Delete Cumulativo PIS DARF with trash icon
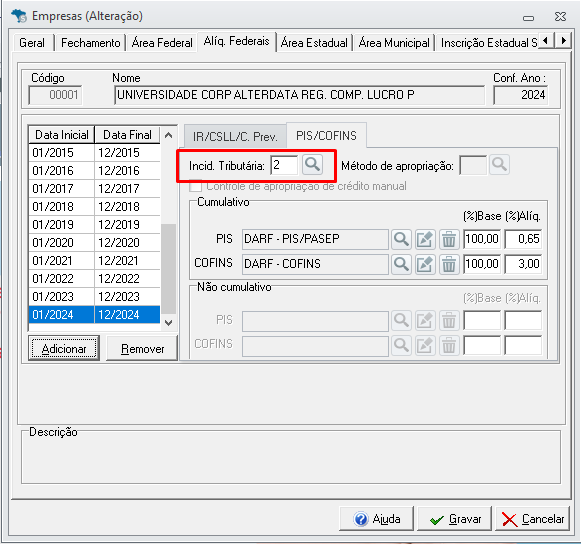Image resolution: width=581 pixels, height=544 pixels. click(x=449, y=239)
